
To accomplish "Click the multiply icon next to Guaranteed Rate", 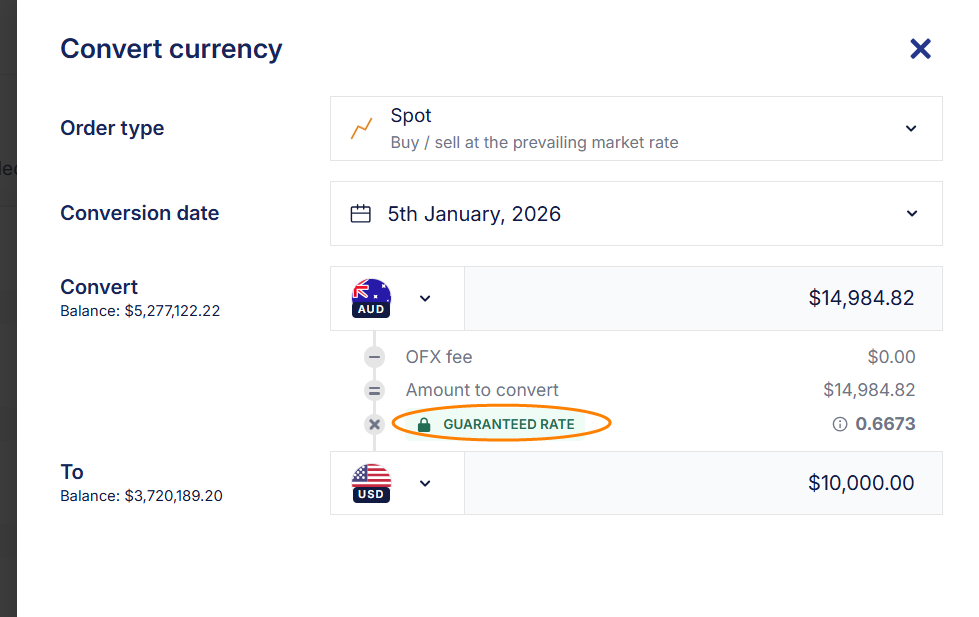I will (x=374, y=423).
